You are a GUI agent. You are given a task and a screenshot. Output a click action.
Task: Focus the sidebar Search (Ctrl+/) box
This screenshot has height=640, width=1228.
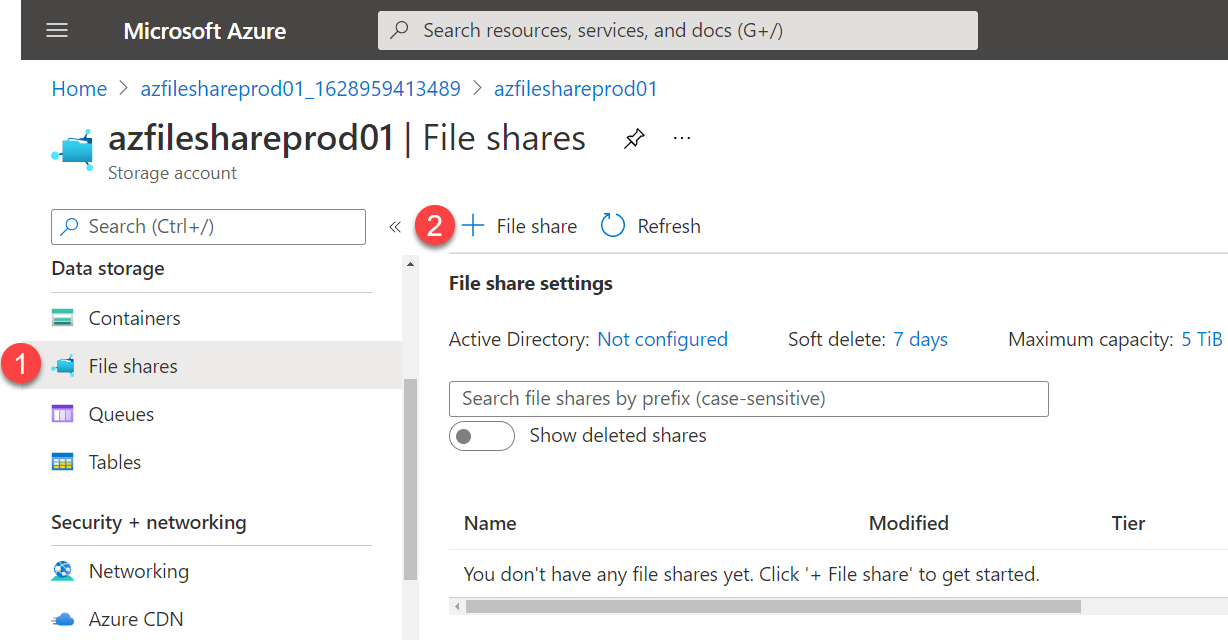coord(208,226)
